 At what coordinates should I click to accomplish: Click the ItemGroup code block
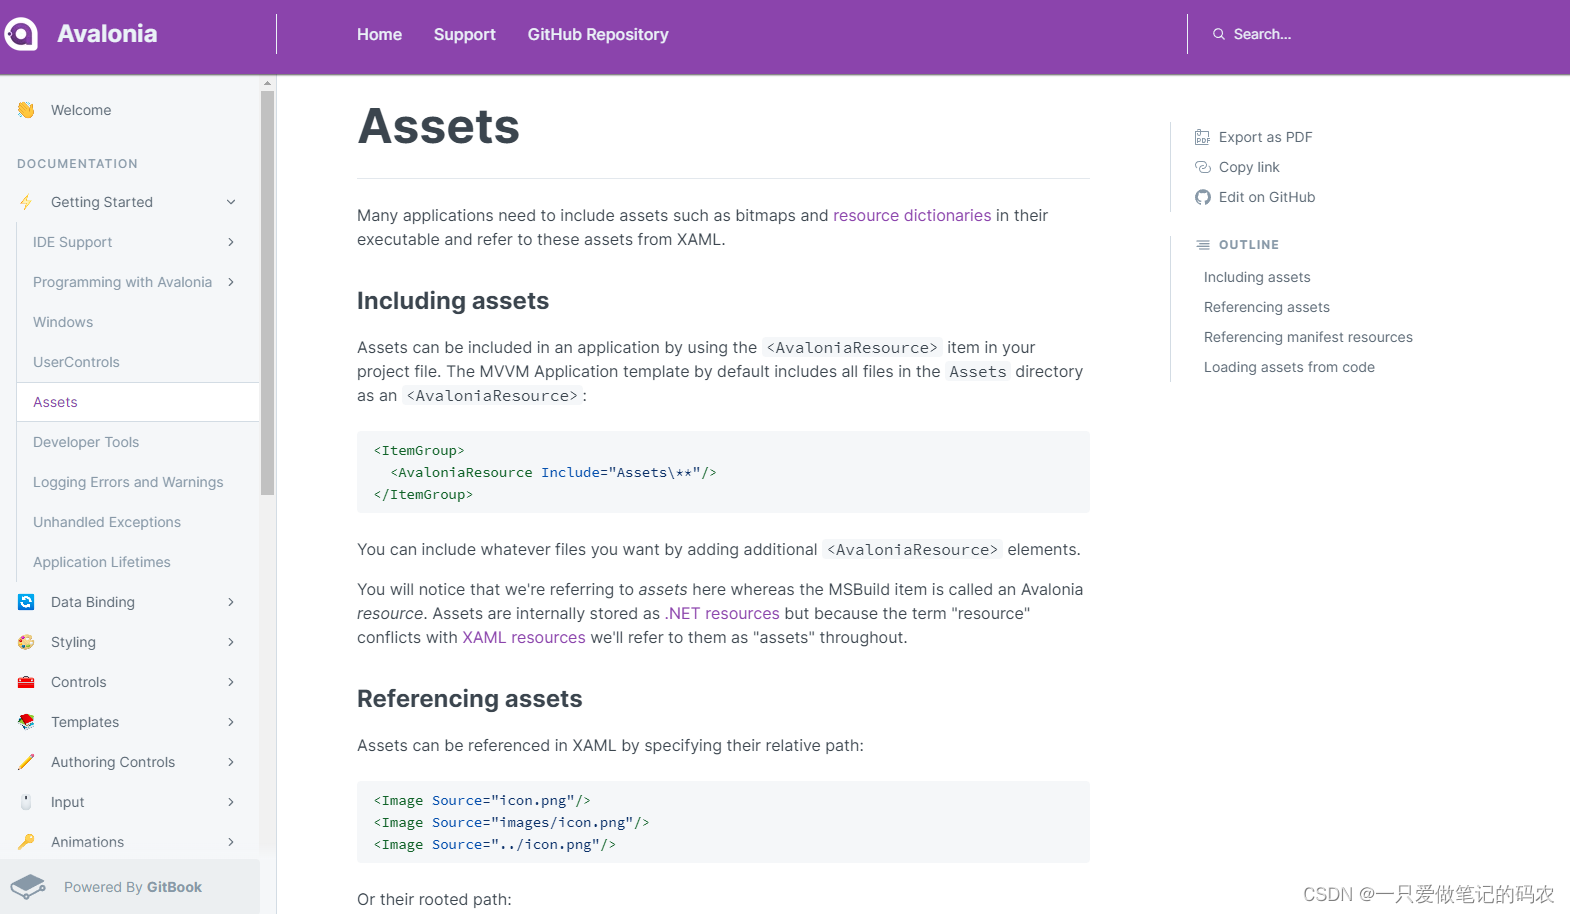723,472
